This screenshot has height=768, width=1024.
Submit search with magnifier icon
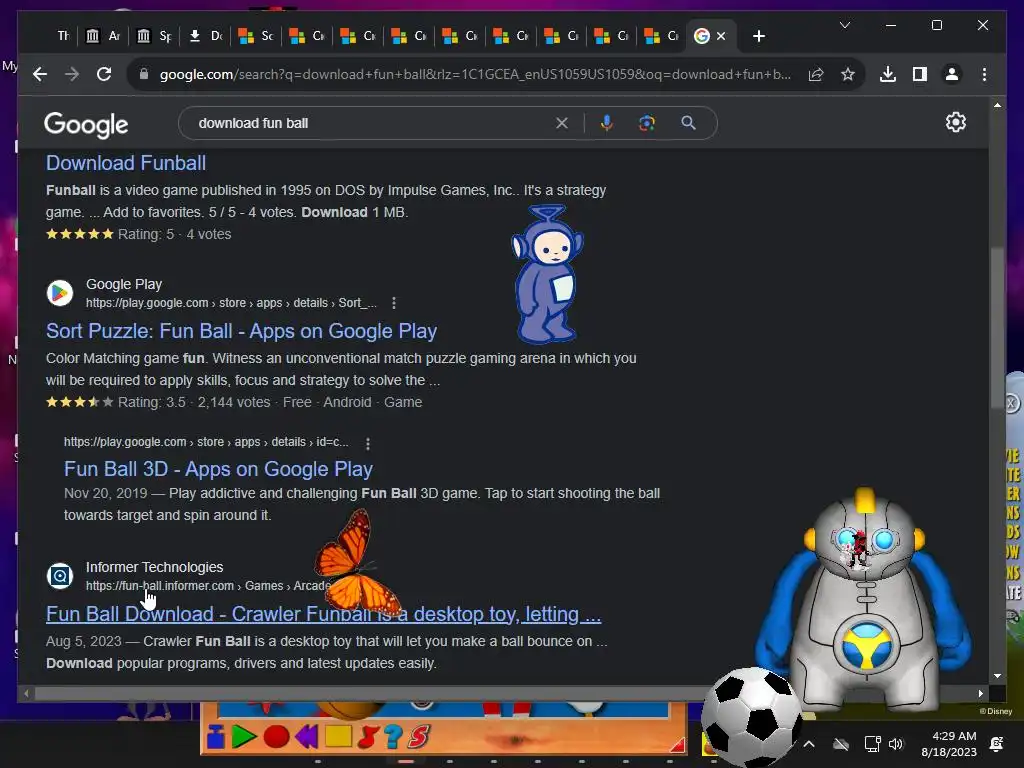pyautogui.click(x=688, y=123)
